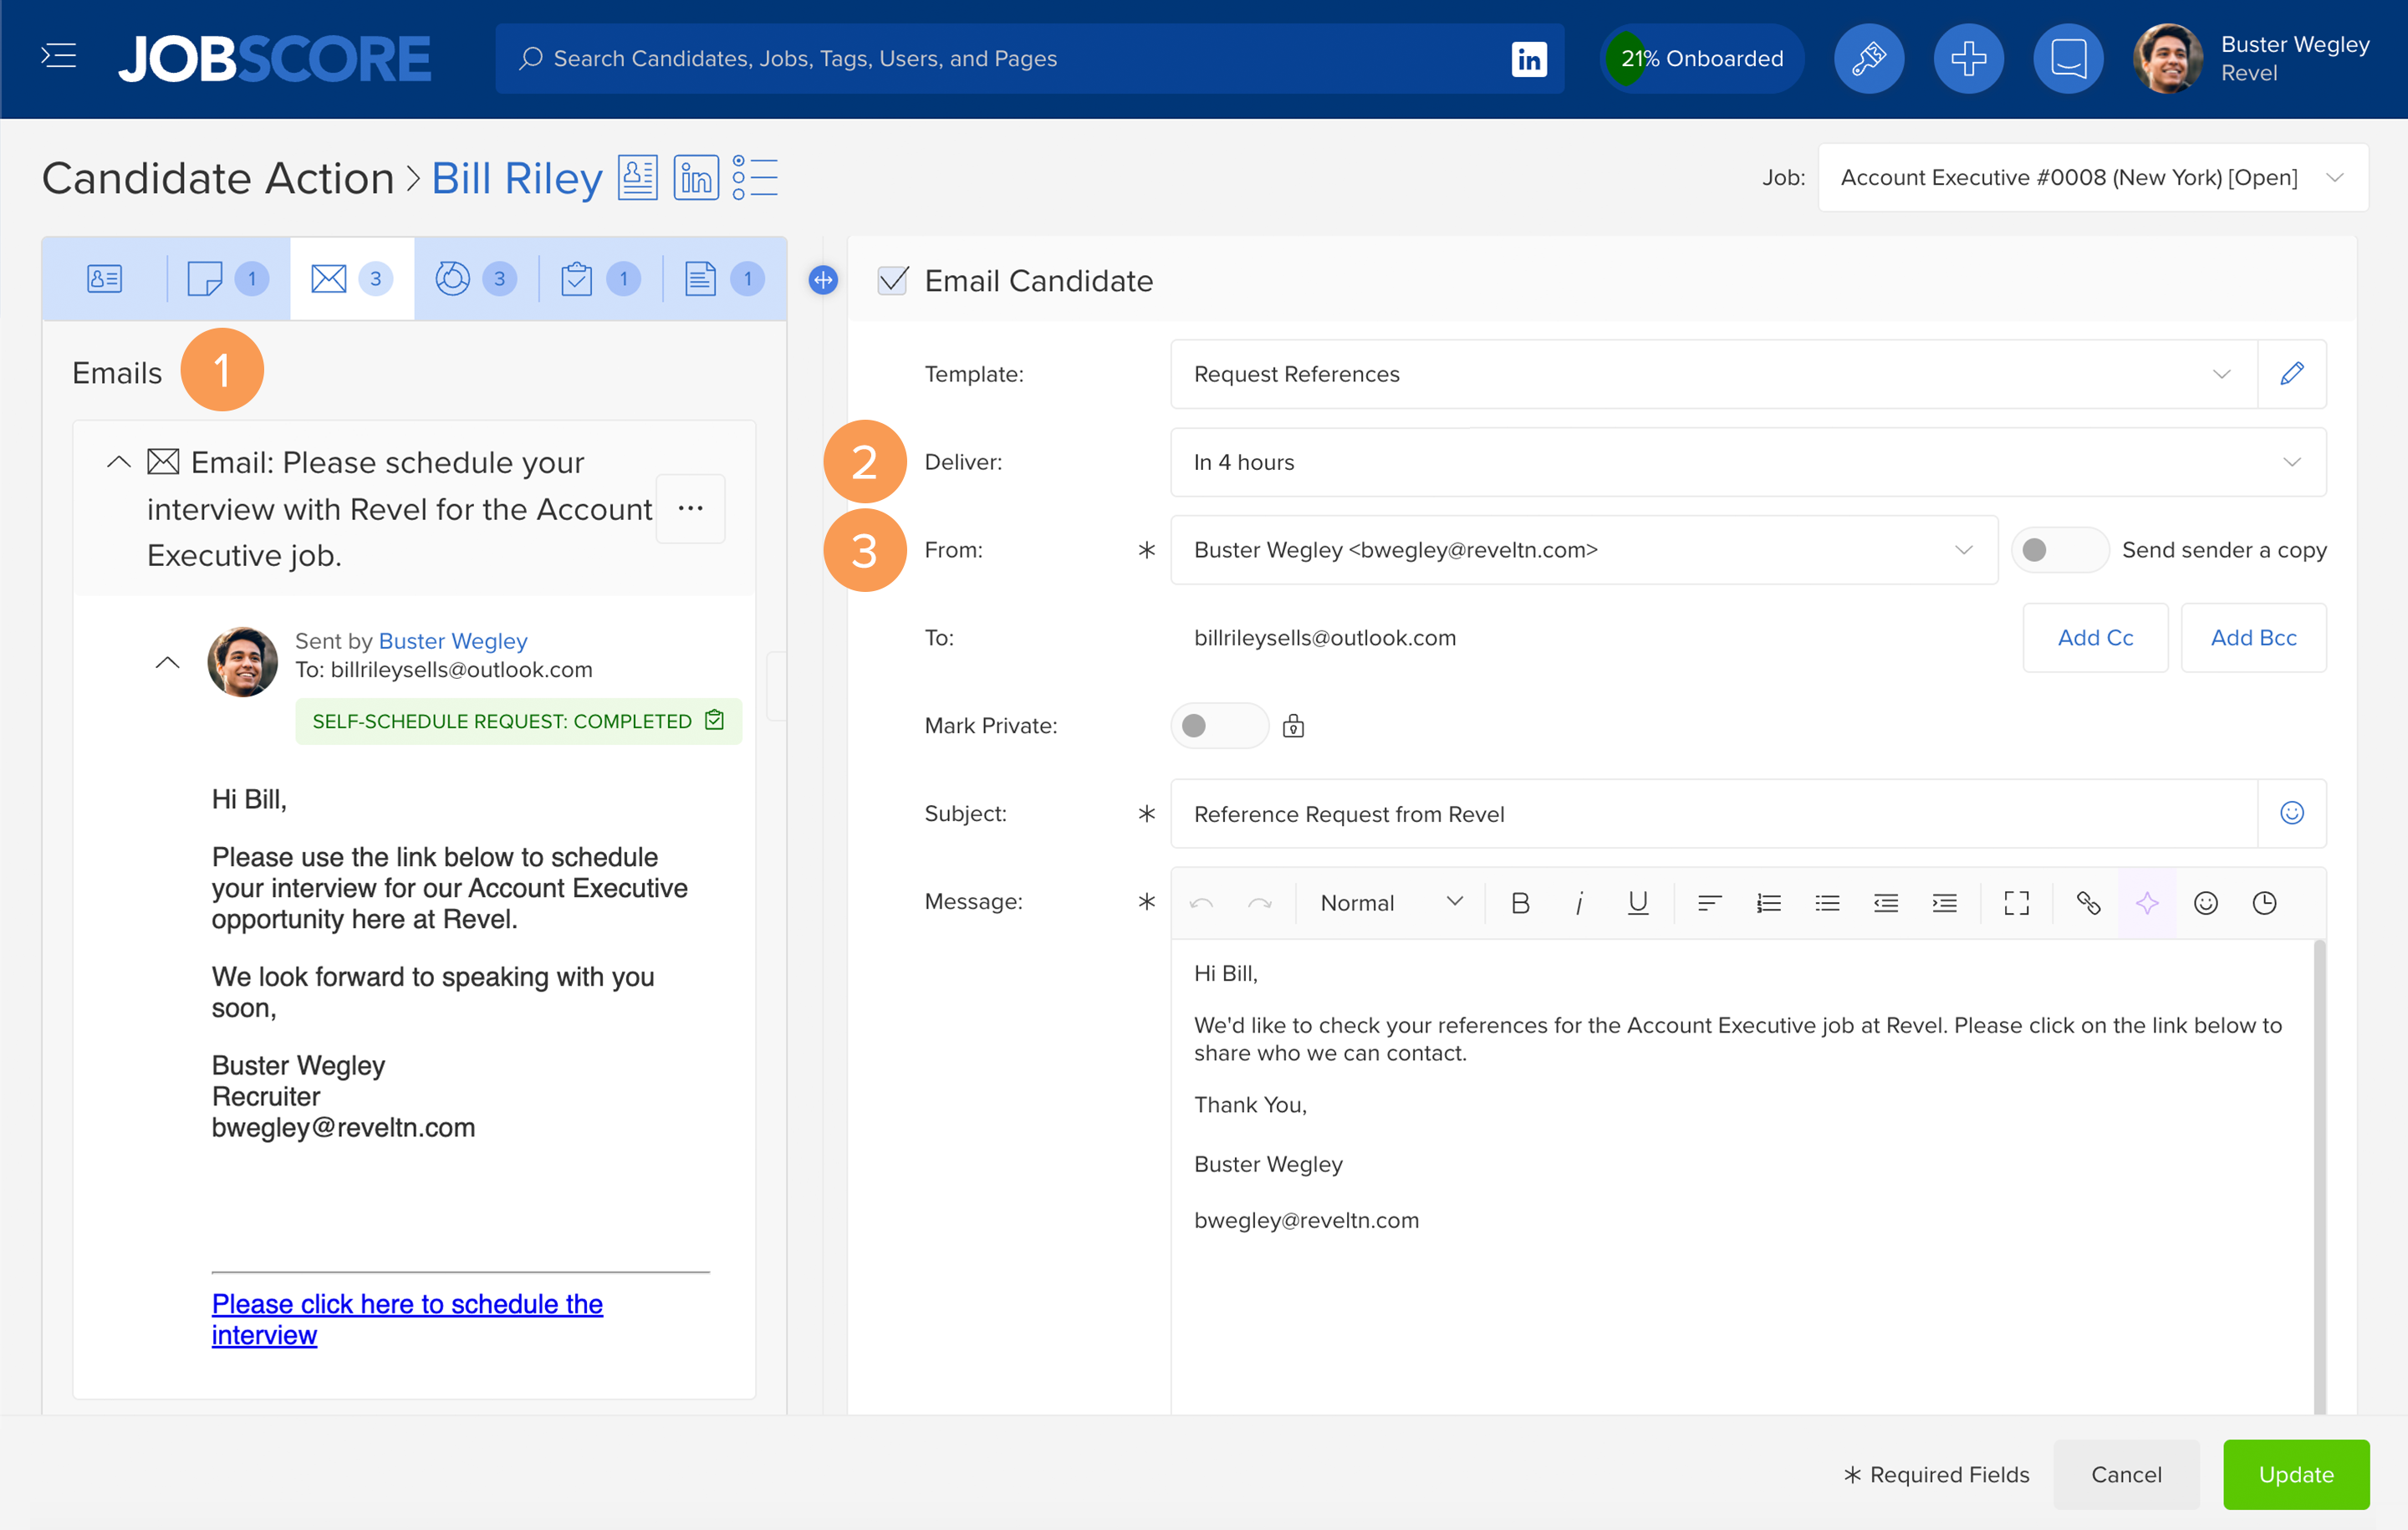2408x1530 pixels.
Task: Switch to the Notes tab with 1
Action: pos(229,279)
